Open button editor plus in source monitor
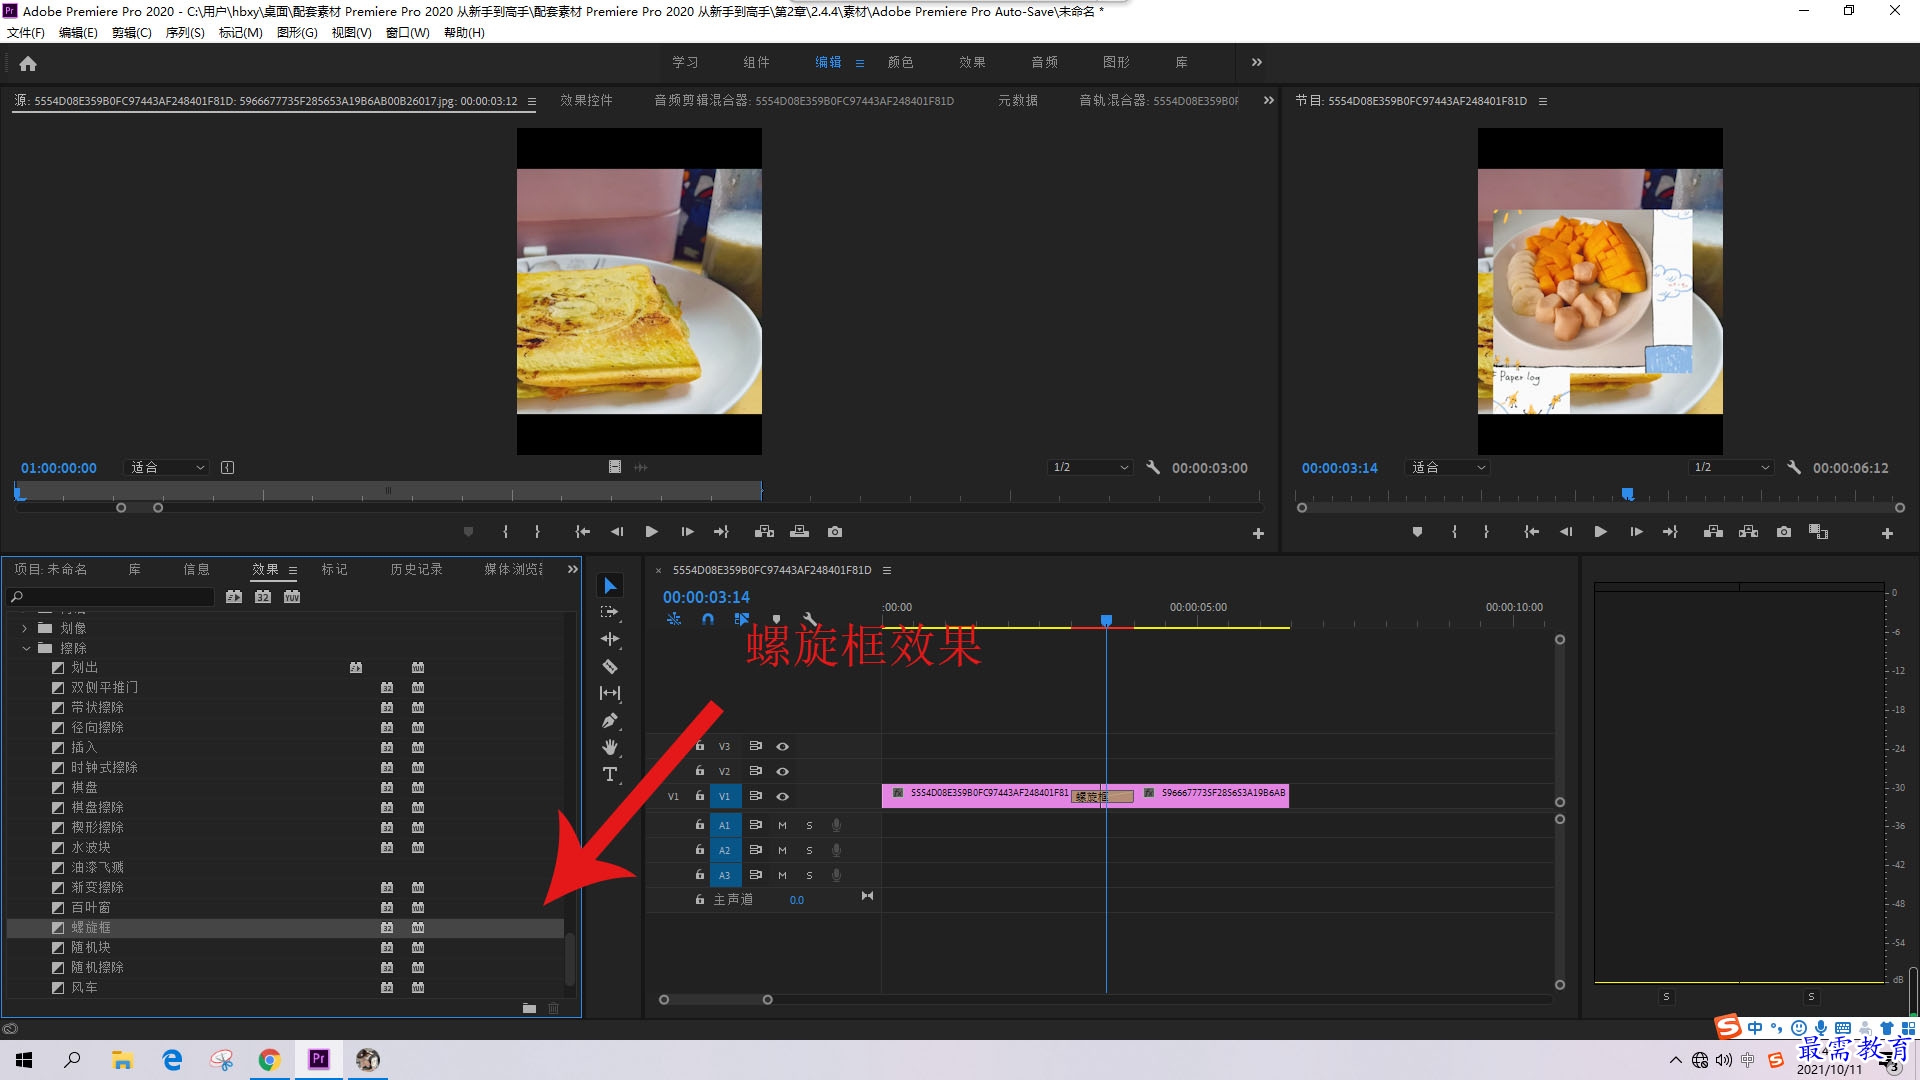This screenshot has width=1920, height=1080. point(1258,534)
